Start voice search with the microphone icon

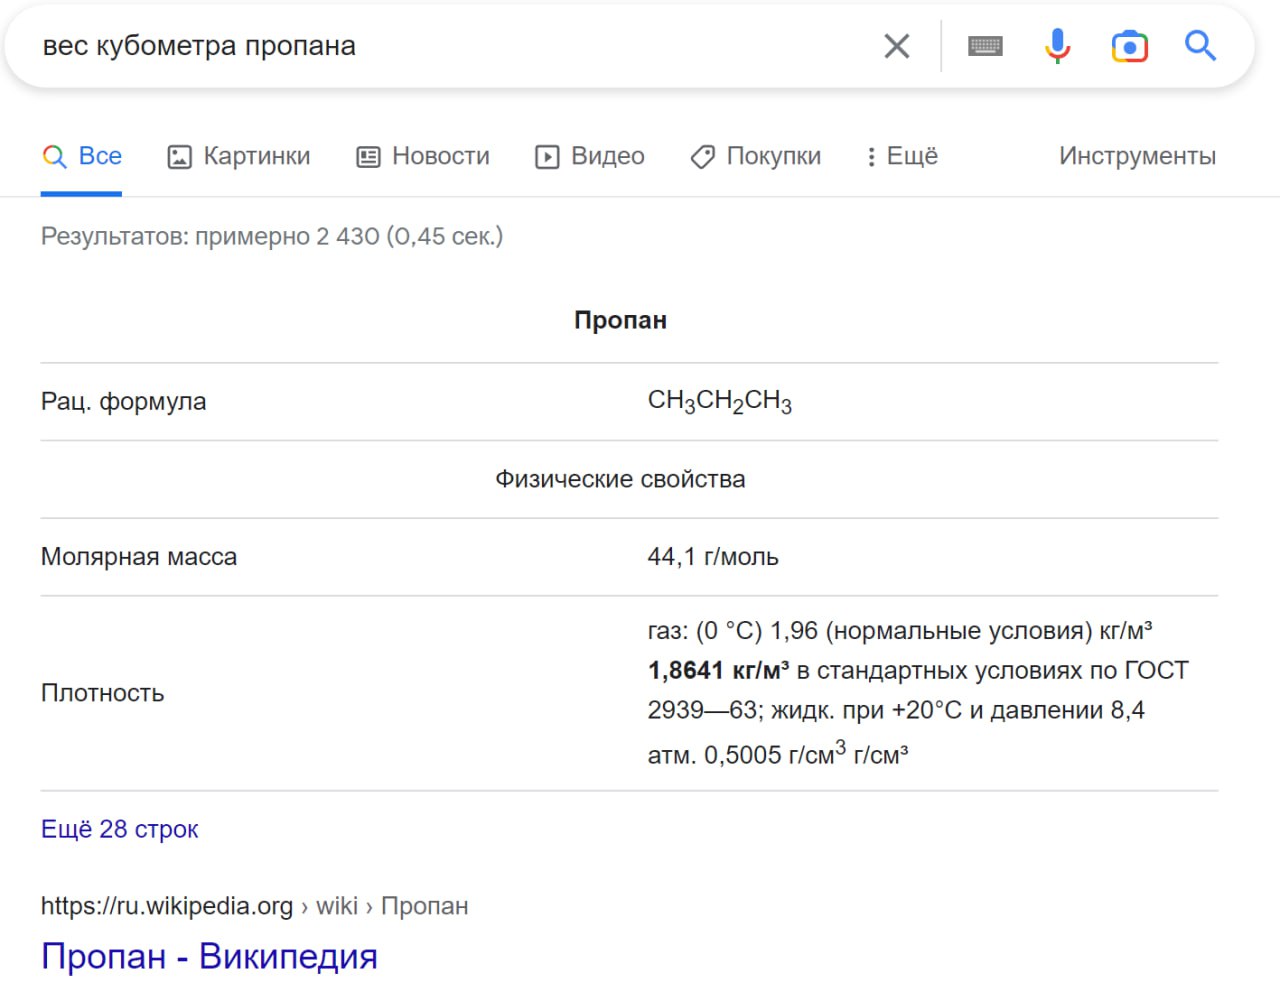point(1057,46)
